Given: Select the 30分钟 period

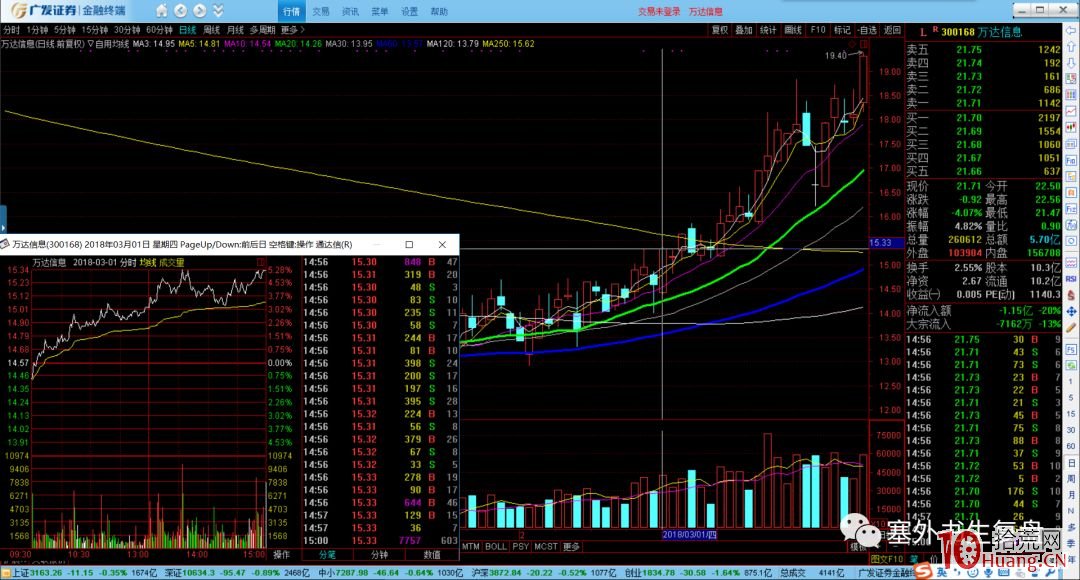Looking at the screenshot, I should [x=127, y=30].
